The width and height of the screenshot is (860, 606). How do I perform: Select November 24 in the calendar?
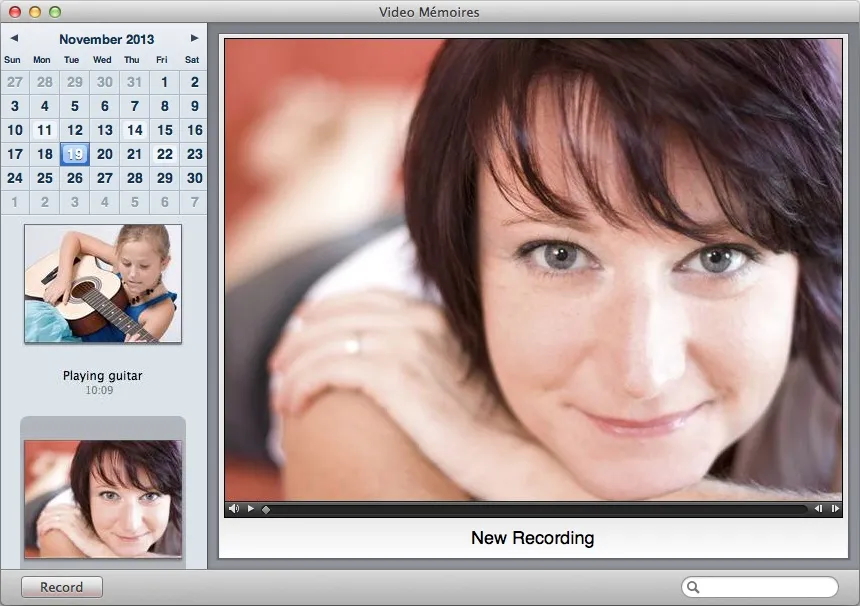click(x=15, y=178)
